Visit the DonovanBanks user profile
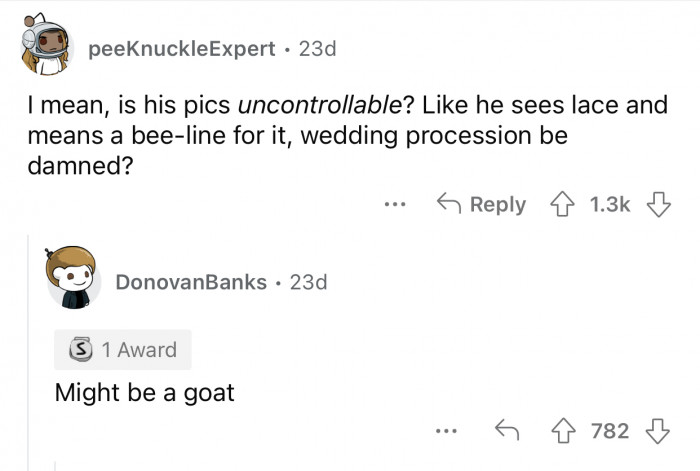Screen dimensions: 700x471 pos(191,282)
